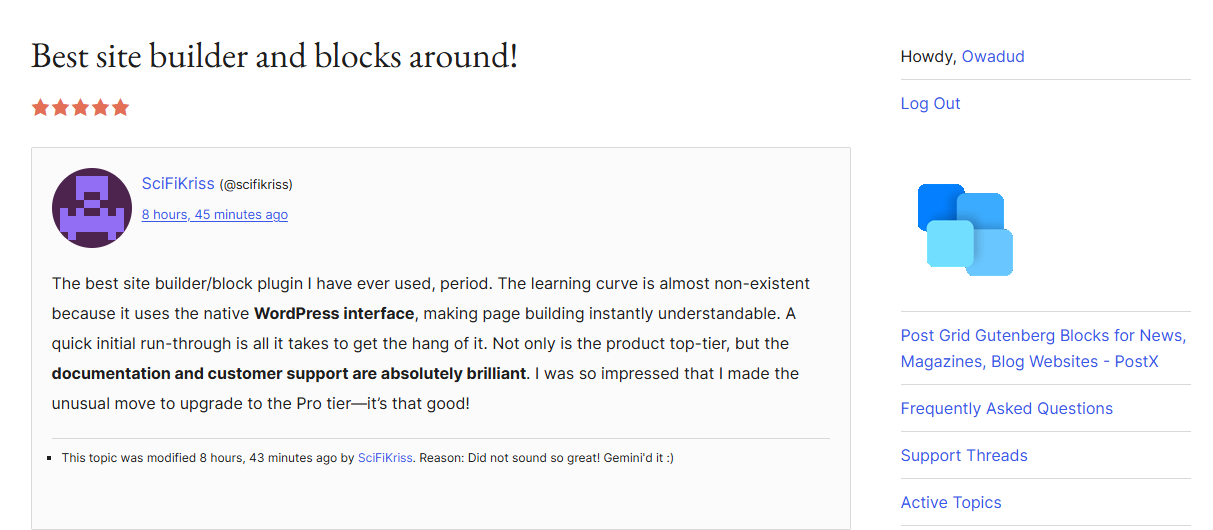Click the third rating star
The width and height of the screenshot is (1213, 530).
pos(81,107)
